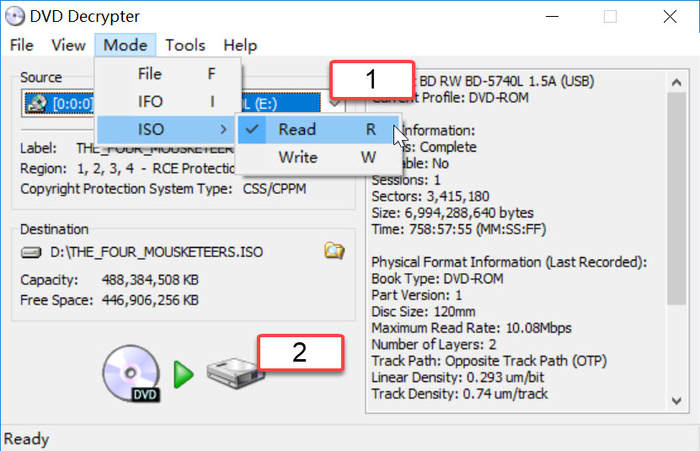Screen dimensions: 700x451
Task: Choose File mode from Mode menu
Action: tap(169, 74)
